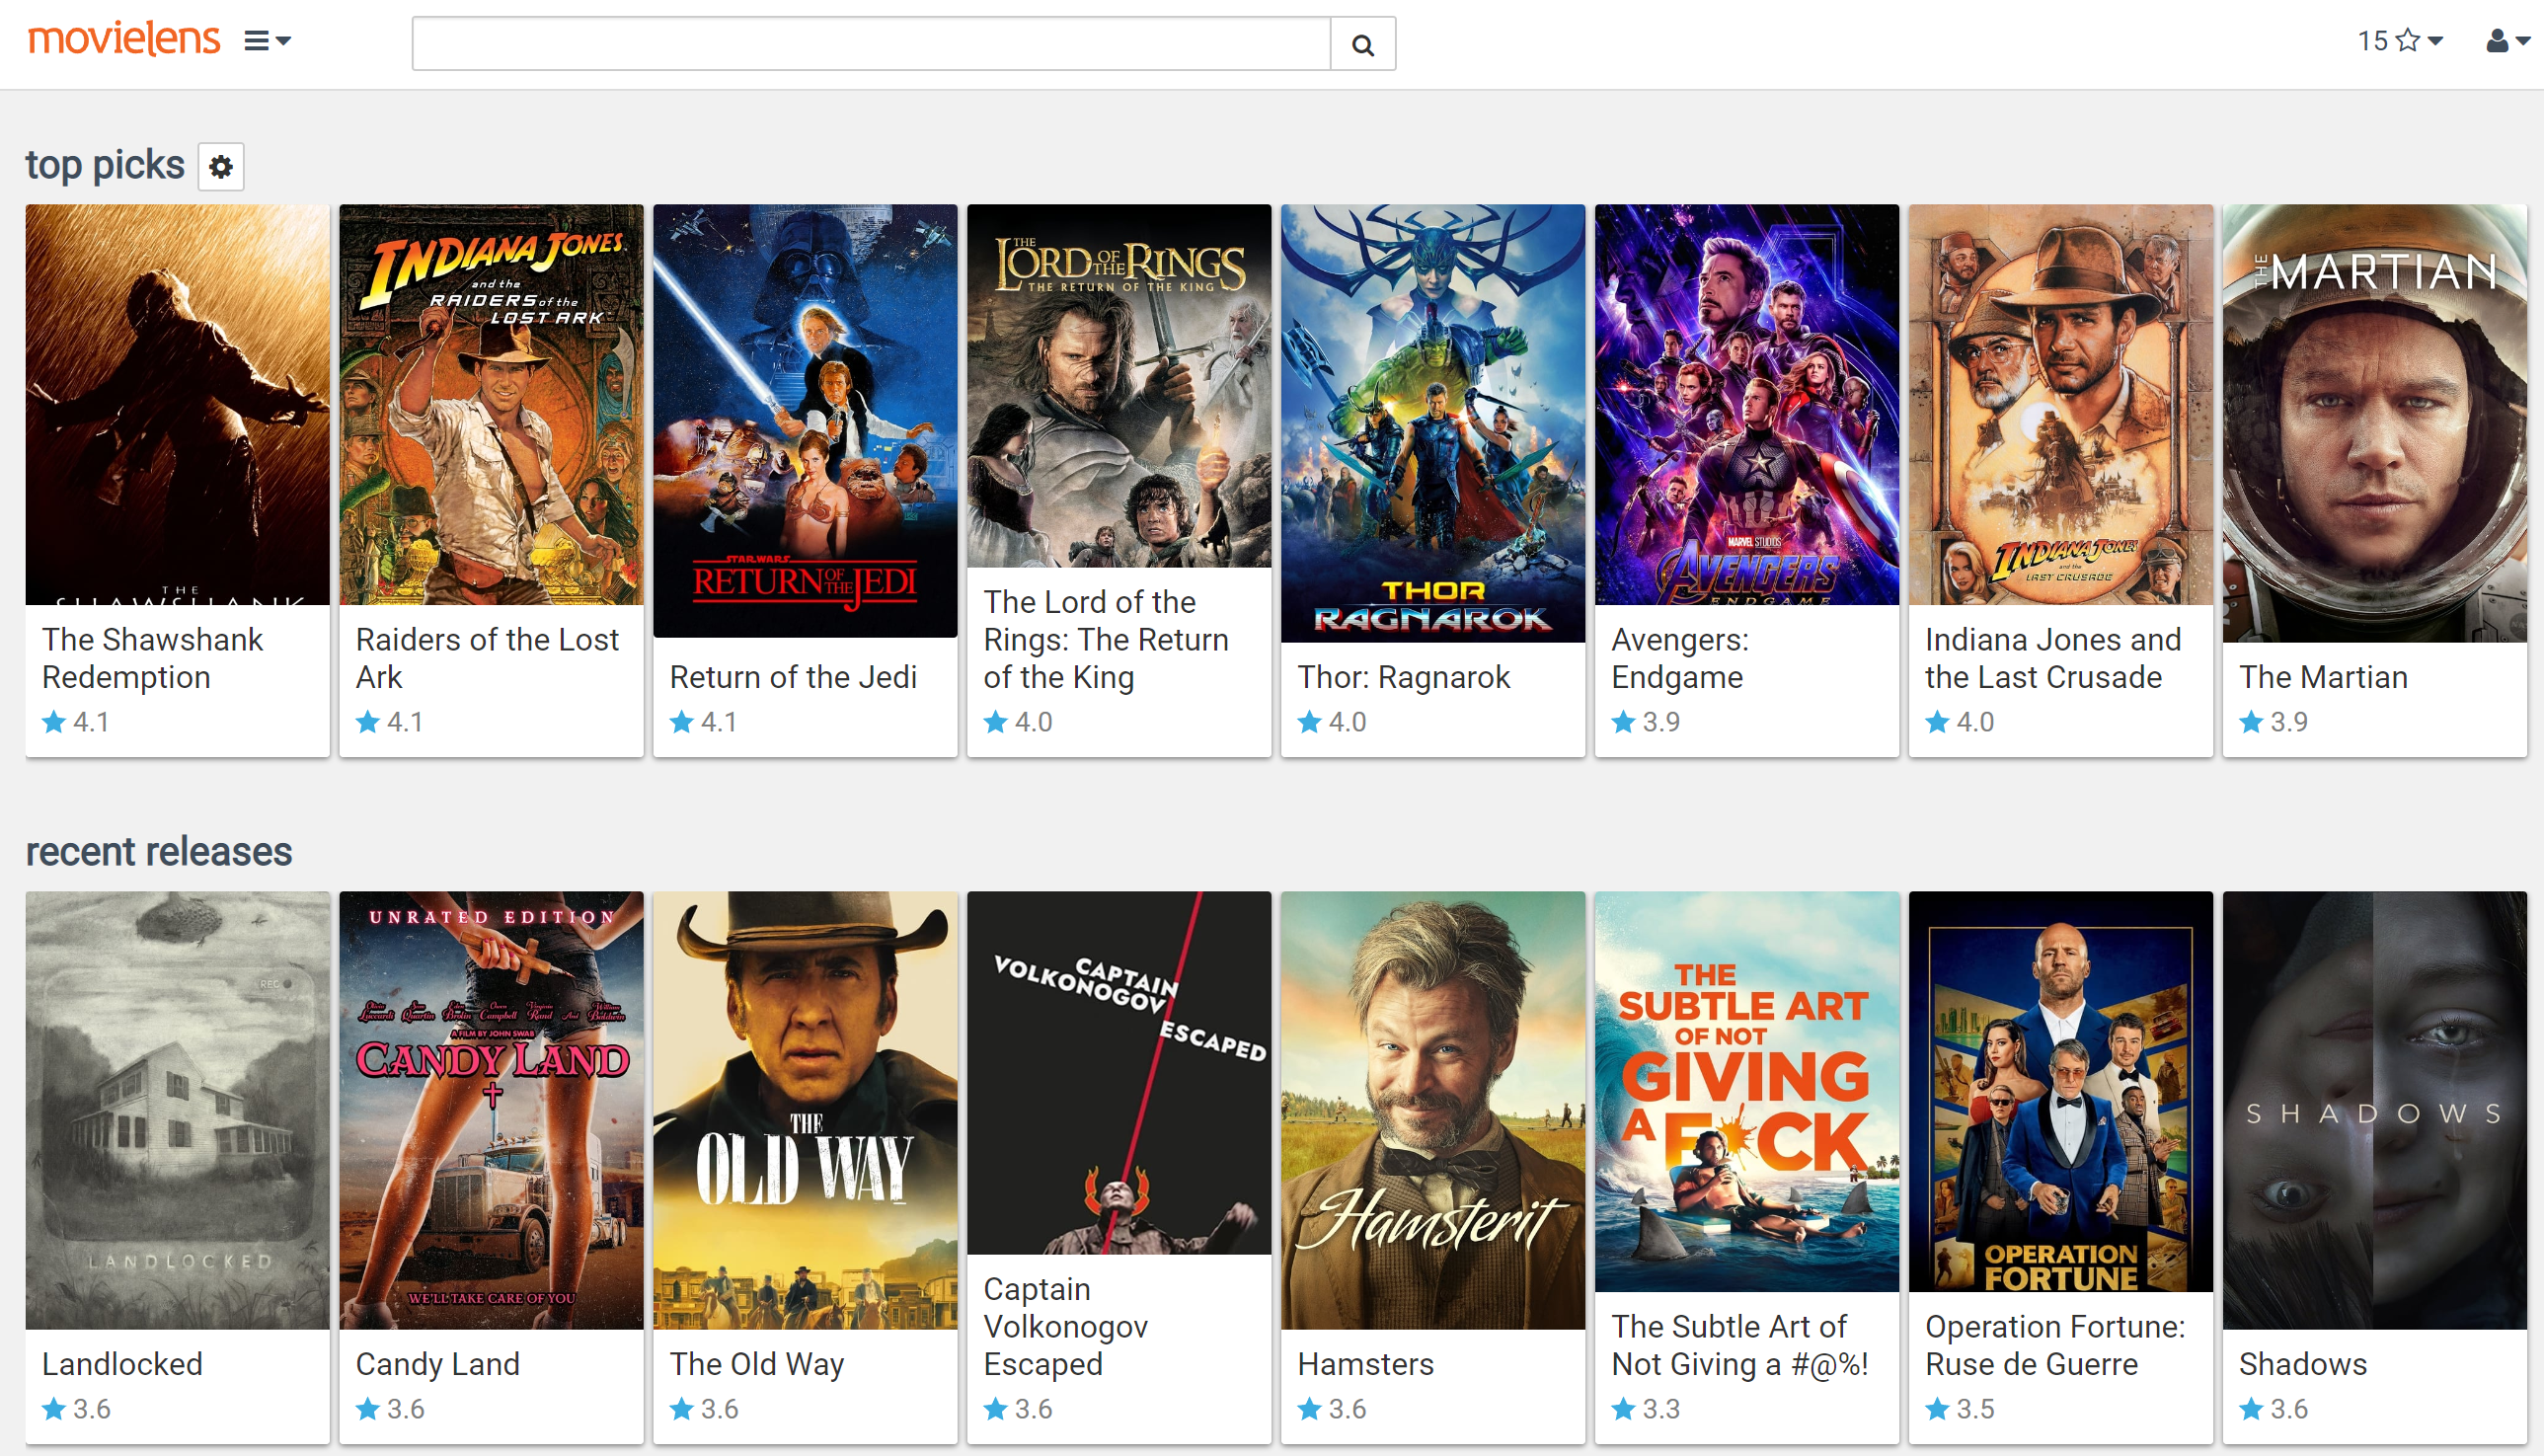Open The Martian poster
This screenshot has height=1456, width=2544.
point(2376,423)
